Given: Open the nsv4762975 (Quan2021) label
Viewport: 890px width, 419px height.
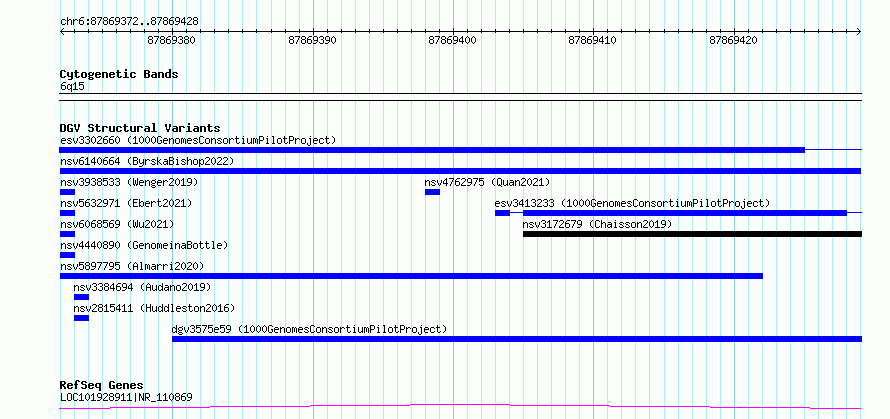Looking at the screenshot, I should click(488, 182).
